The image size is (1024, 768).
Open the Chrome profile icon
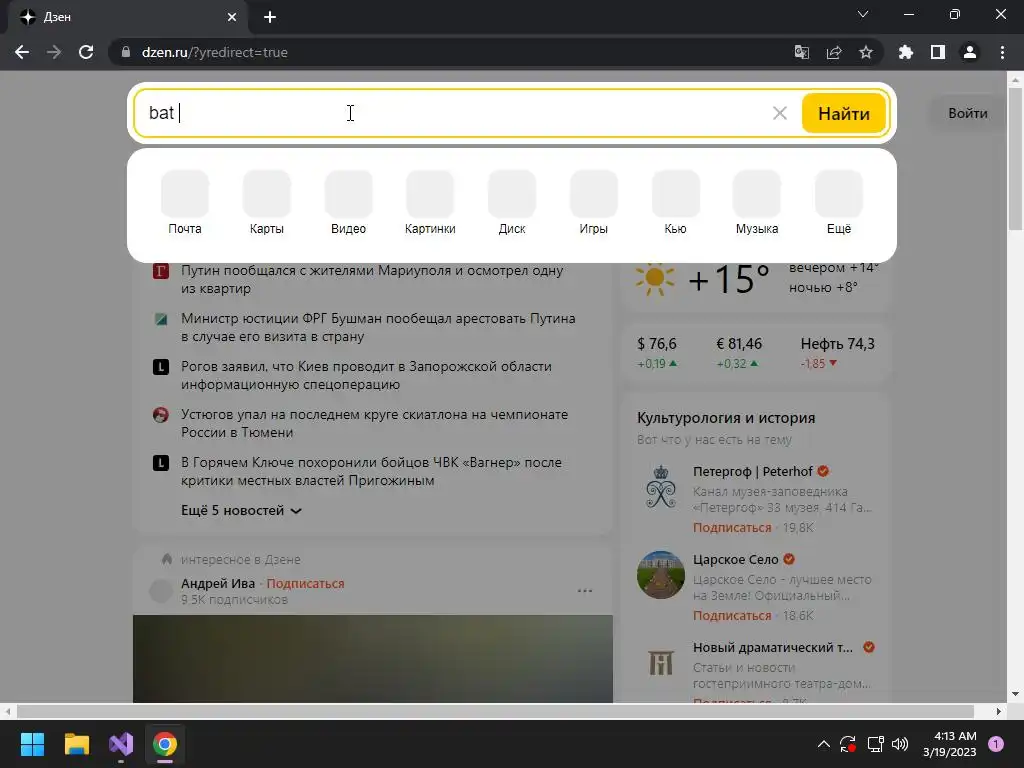(x=970, y=52)
